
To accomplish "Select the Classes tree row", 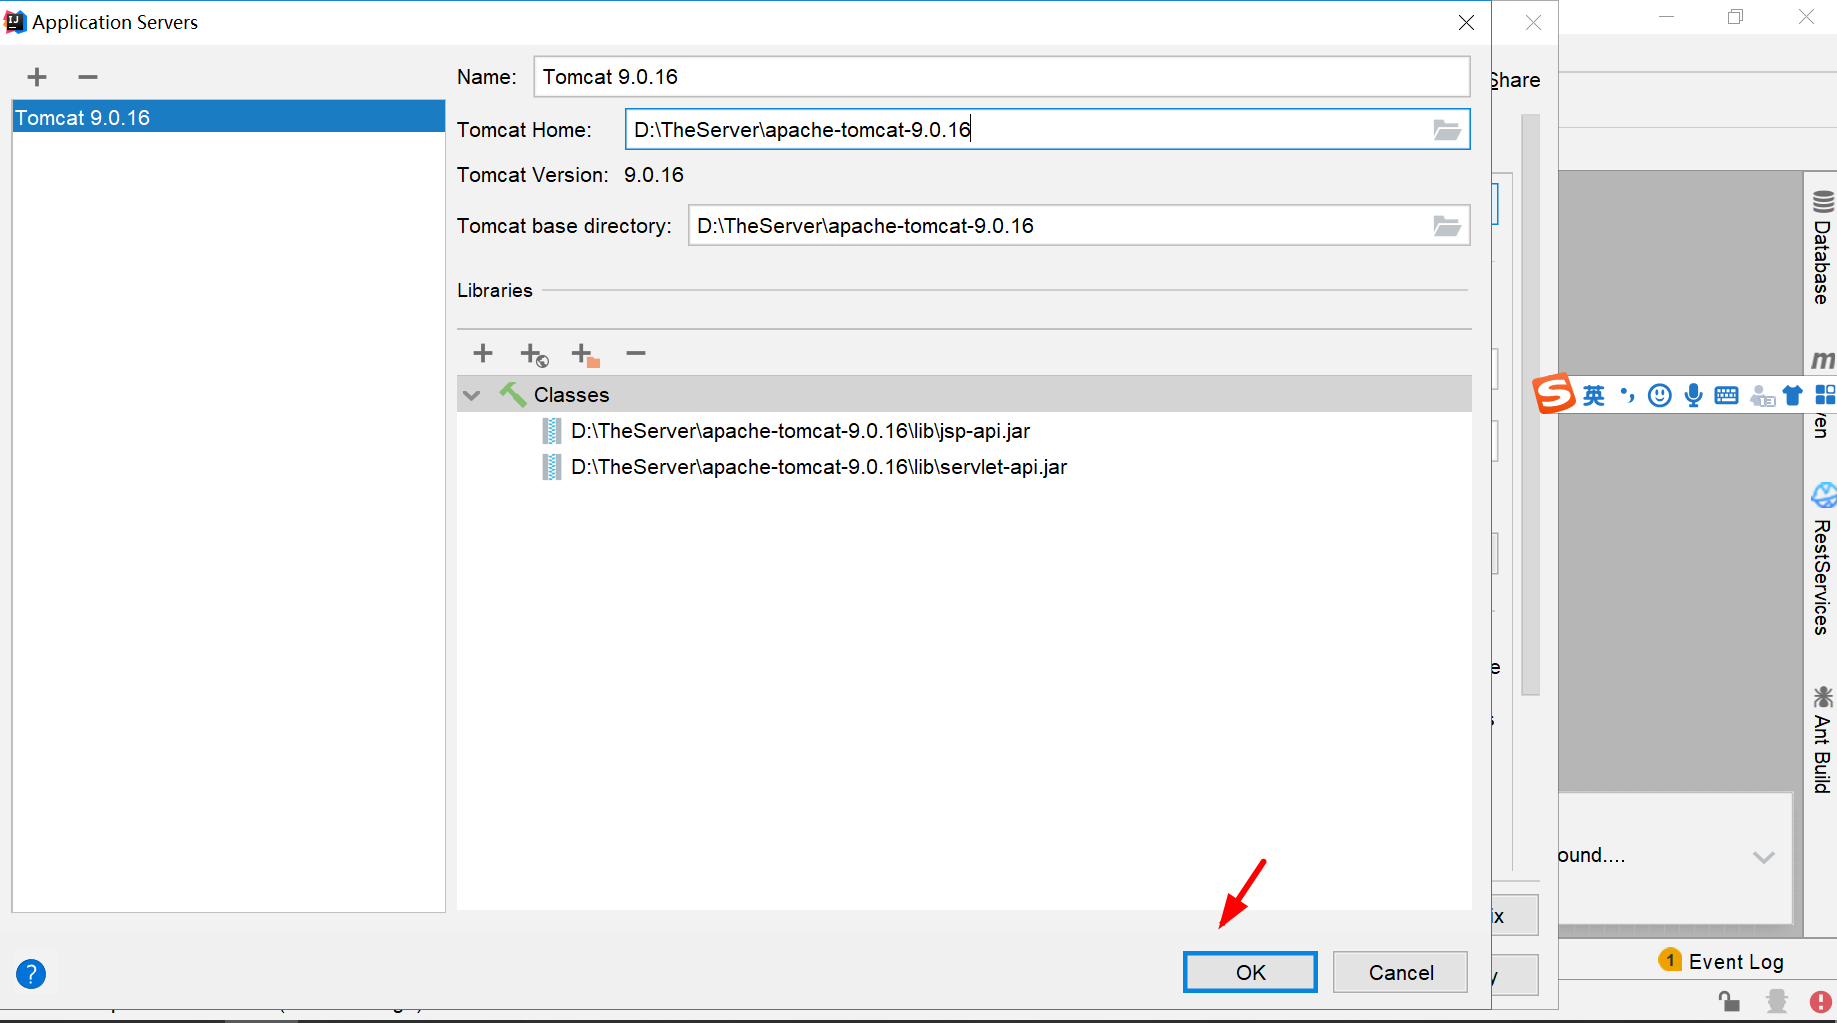I will click(x=964, y=394).
